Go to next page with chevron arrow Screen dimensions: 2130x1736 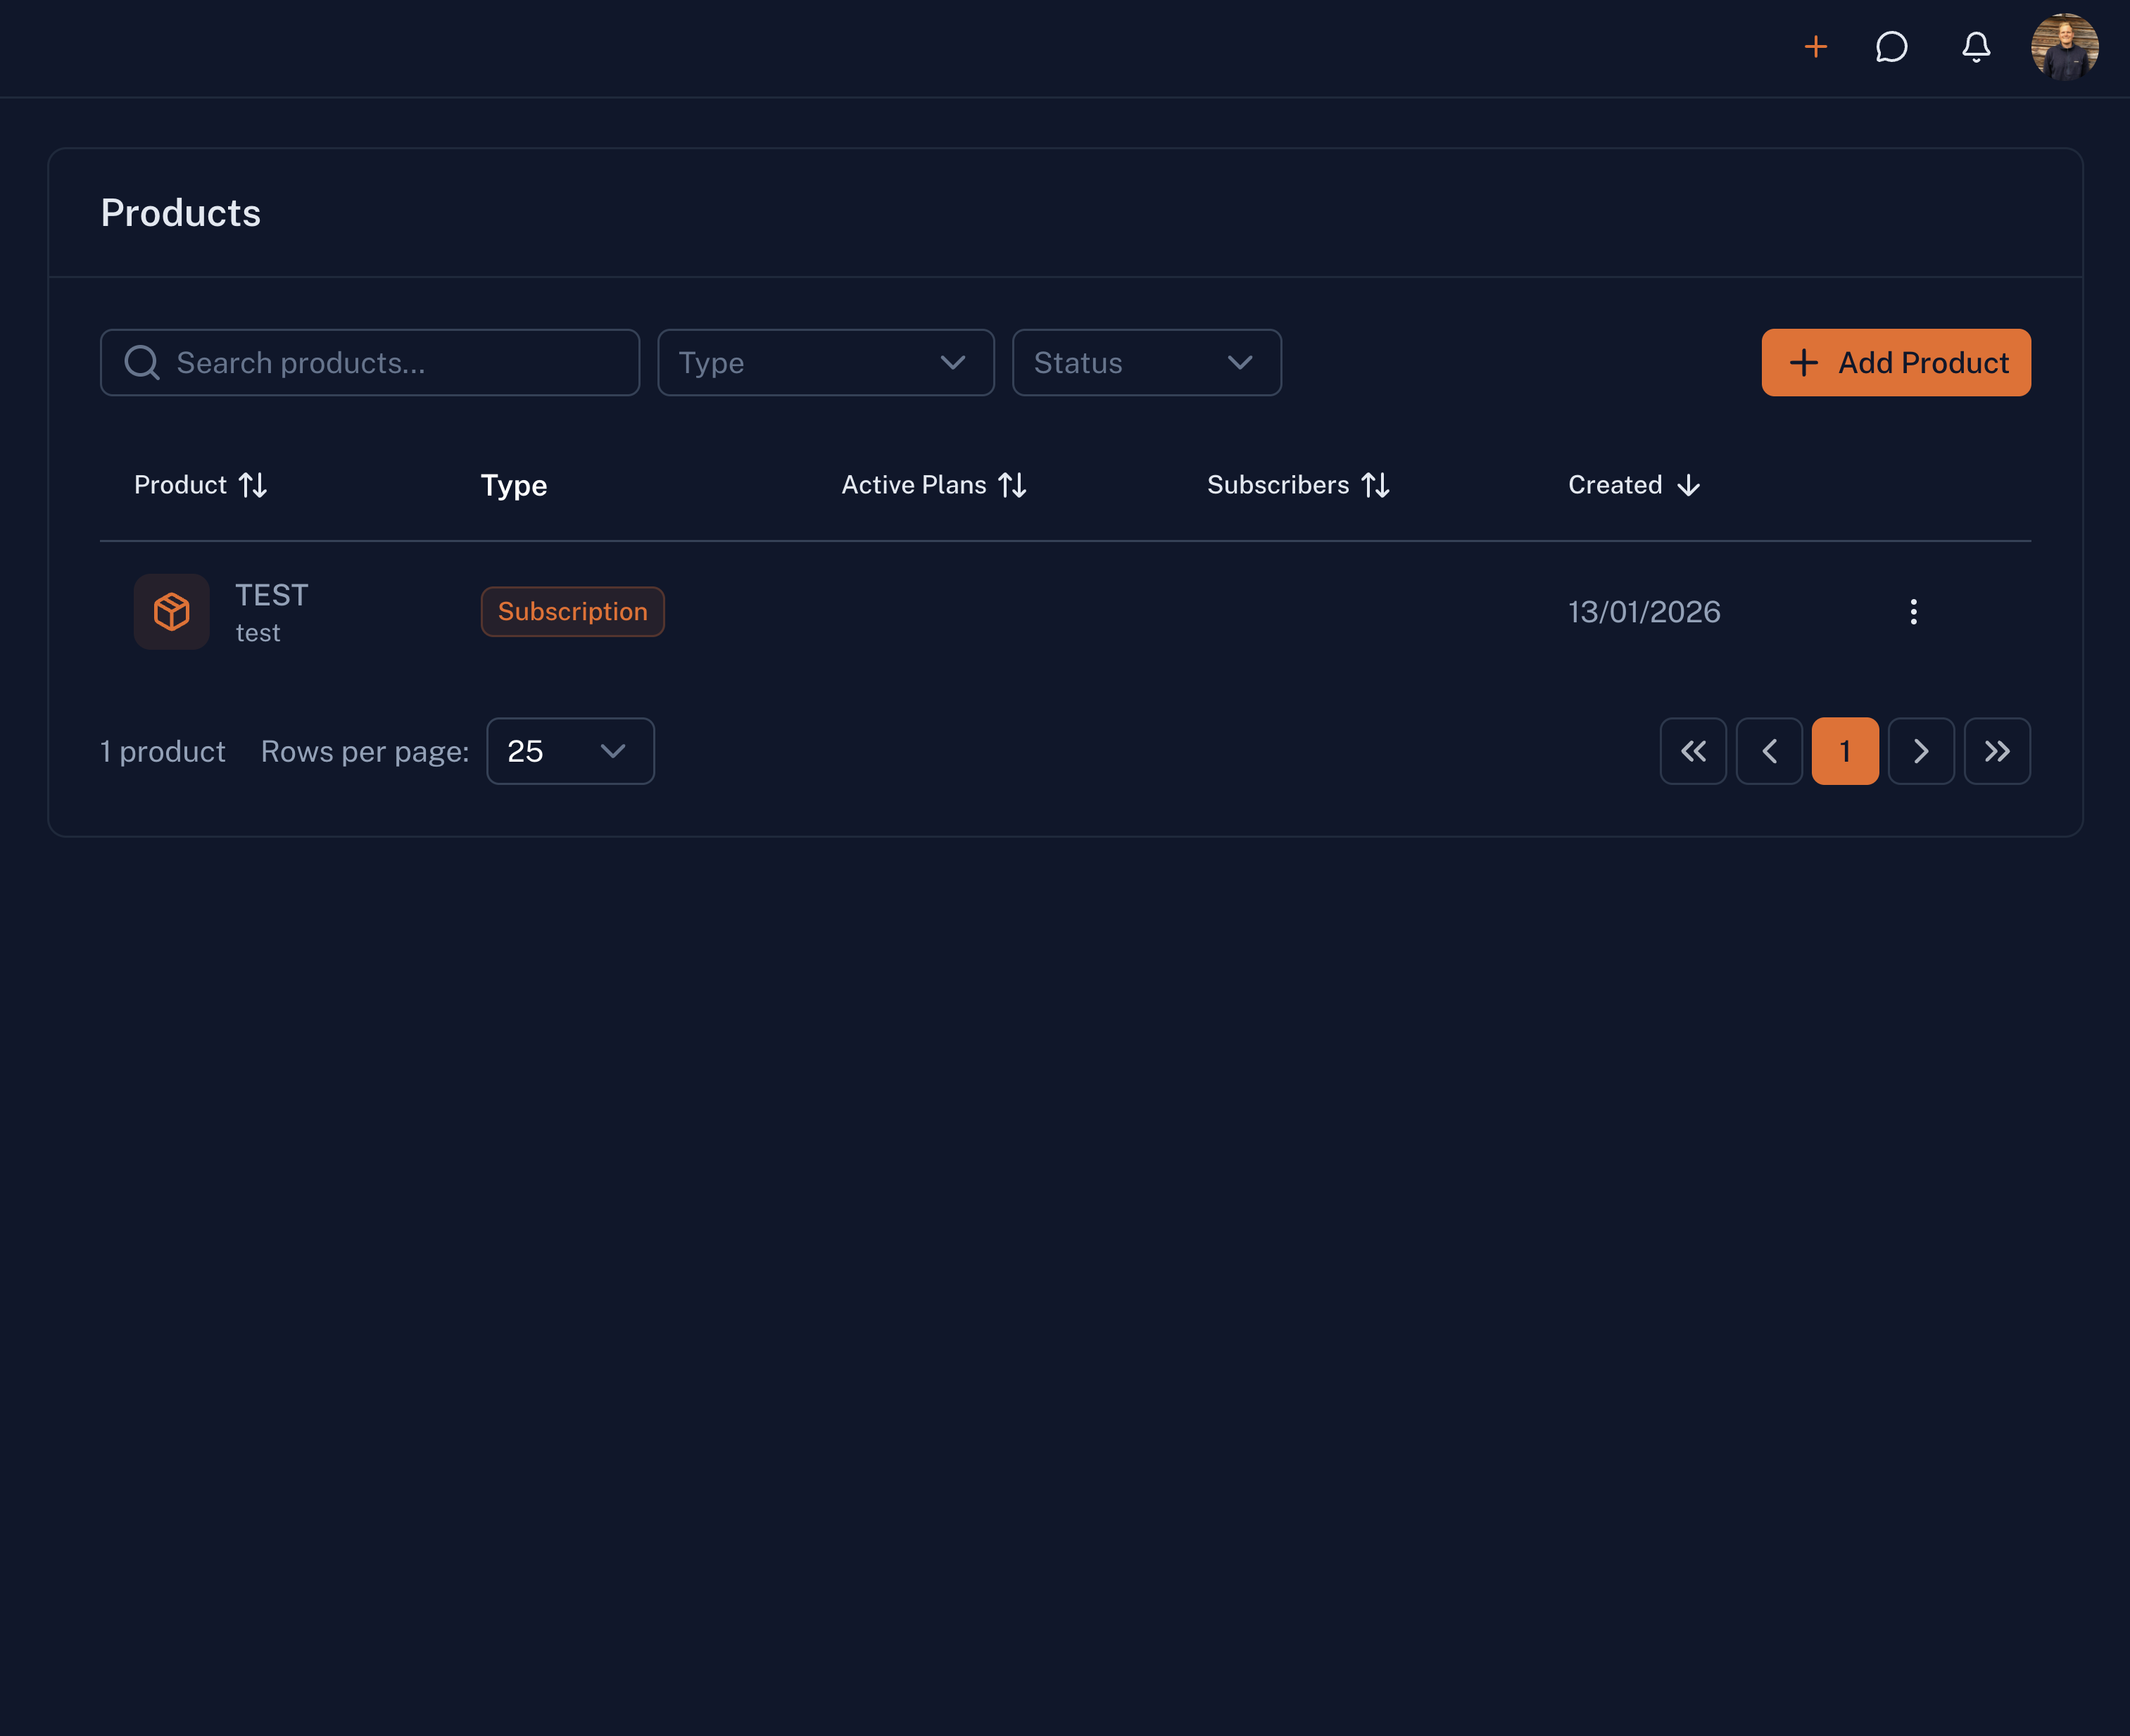pyautogui.click(x=1921, y=751)
